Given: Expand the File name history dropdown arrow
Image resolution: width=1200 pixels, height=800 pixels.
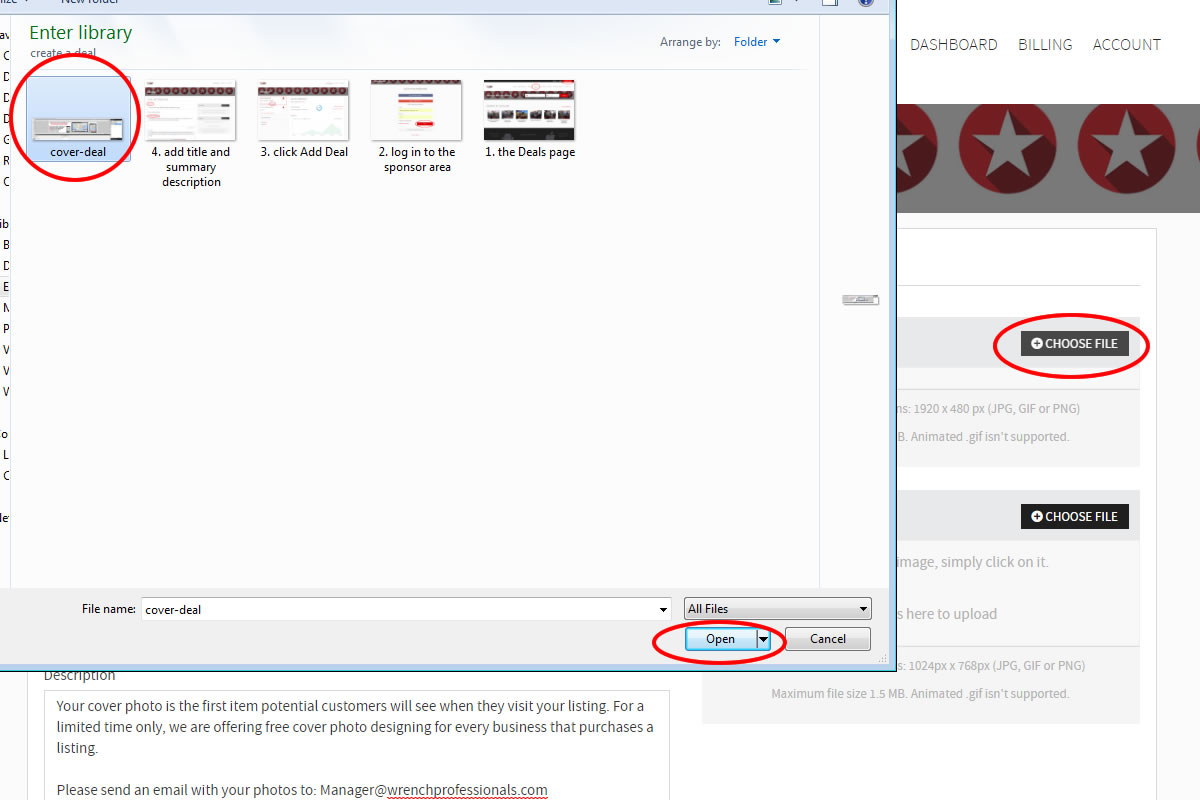Looking at the screenshot, I should [x=664, y=609].
